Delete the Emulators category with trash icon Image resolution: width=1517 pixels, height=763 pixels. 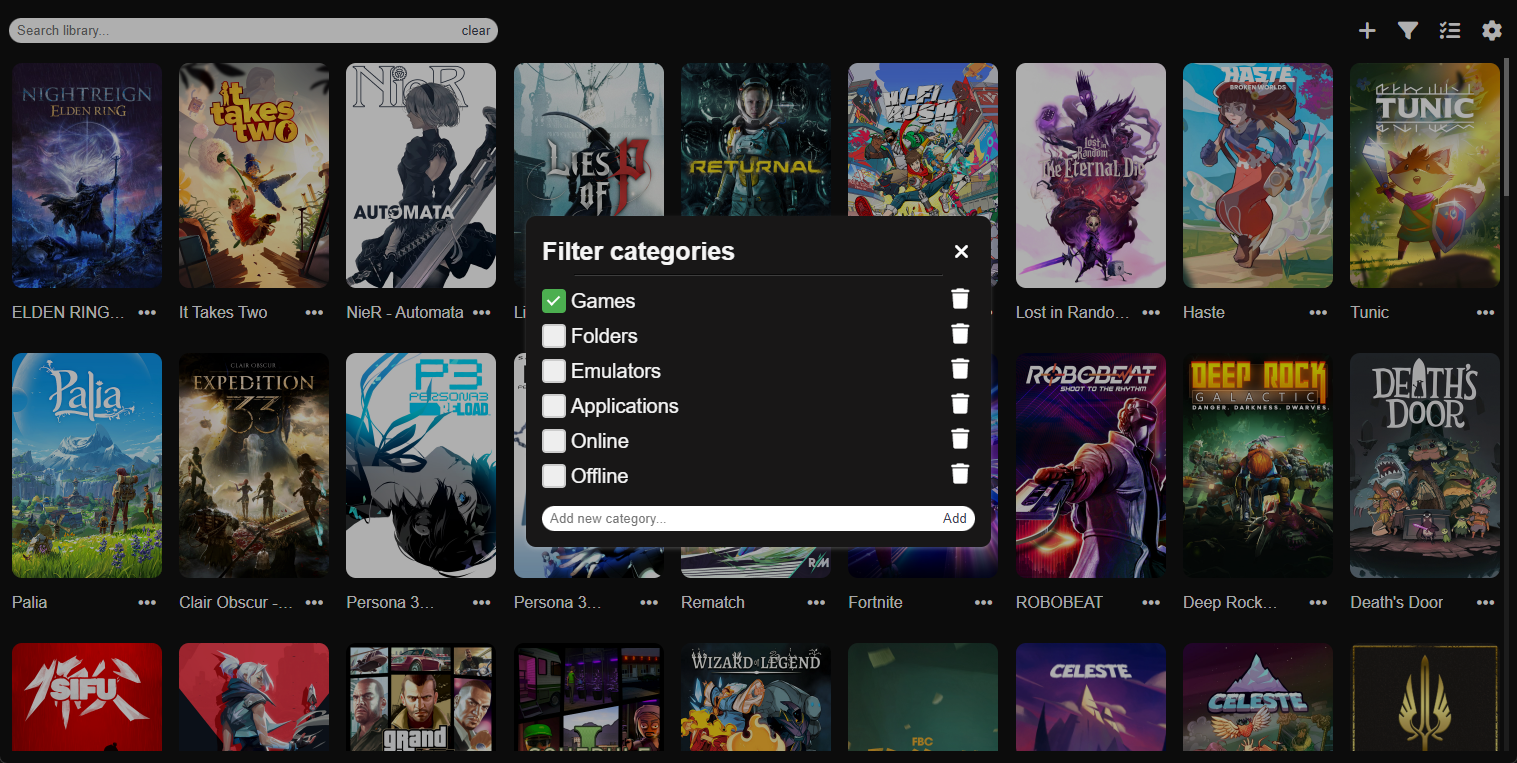pos(959,368)
